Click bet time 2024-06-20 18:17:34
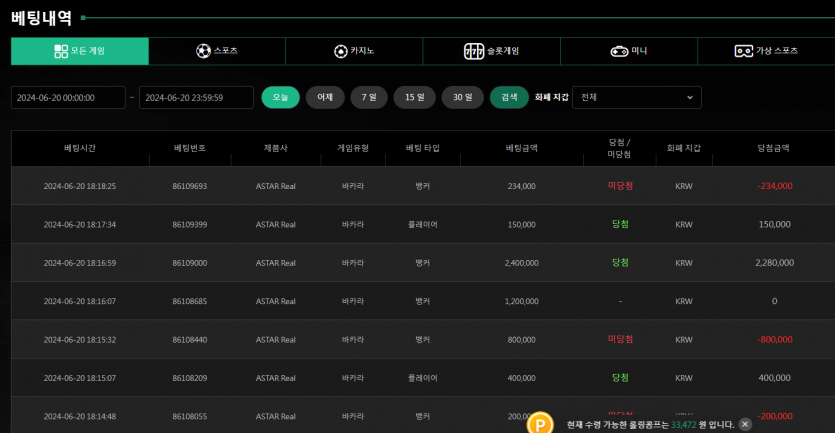Viewport: 835px width, 433px height. click(80, 225)
